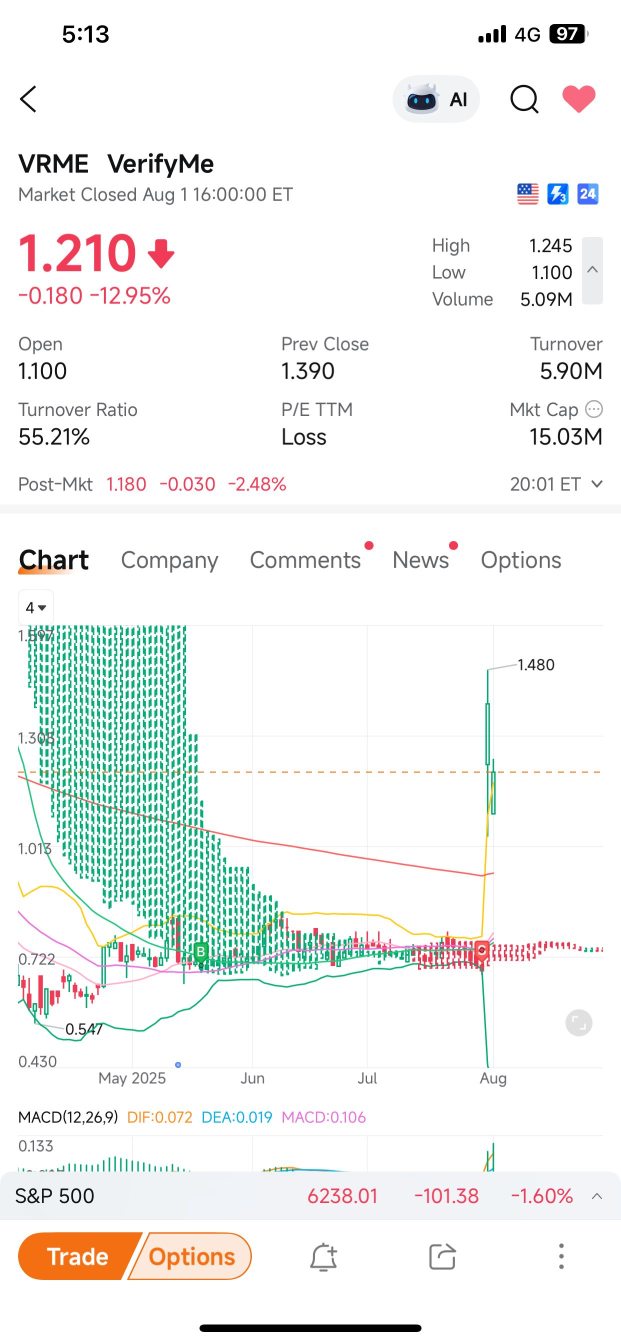
Task: Tap the back arrow icon
Action: coord(28,99)
